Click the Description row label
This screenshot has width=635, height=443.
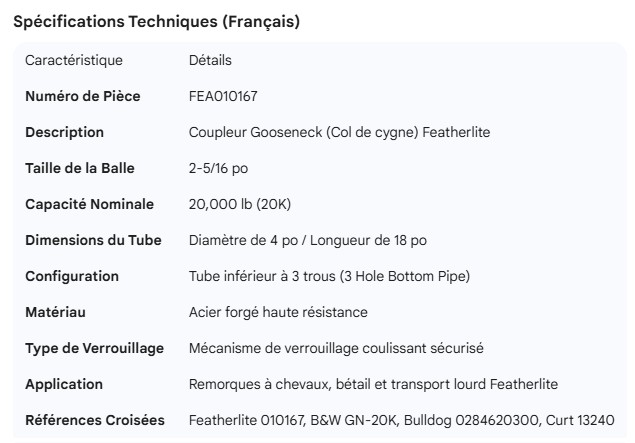pos(64,132)
